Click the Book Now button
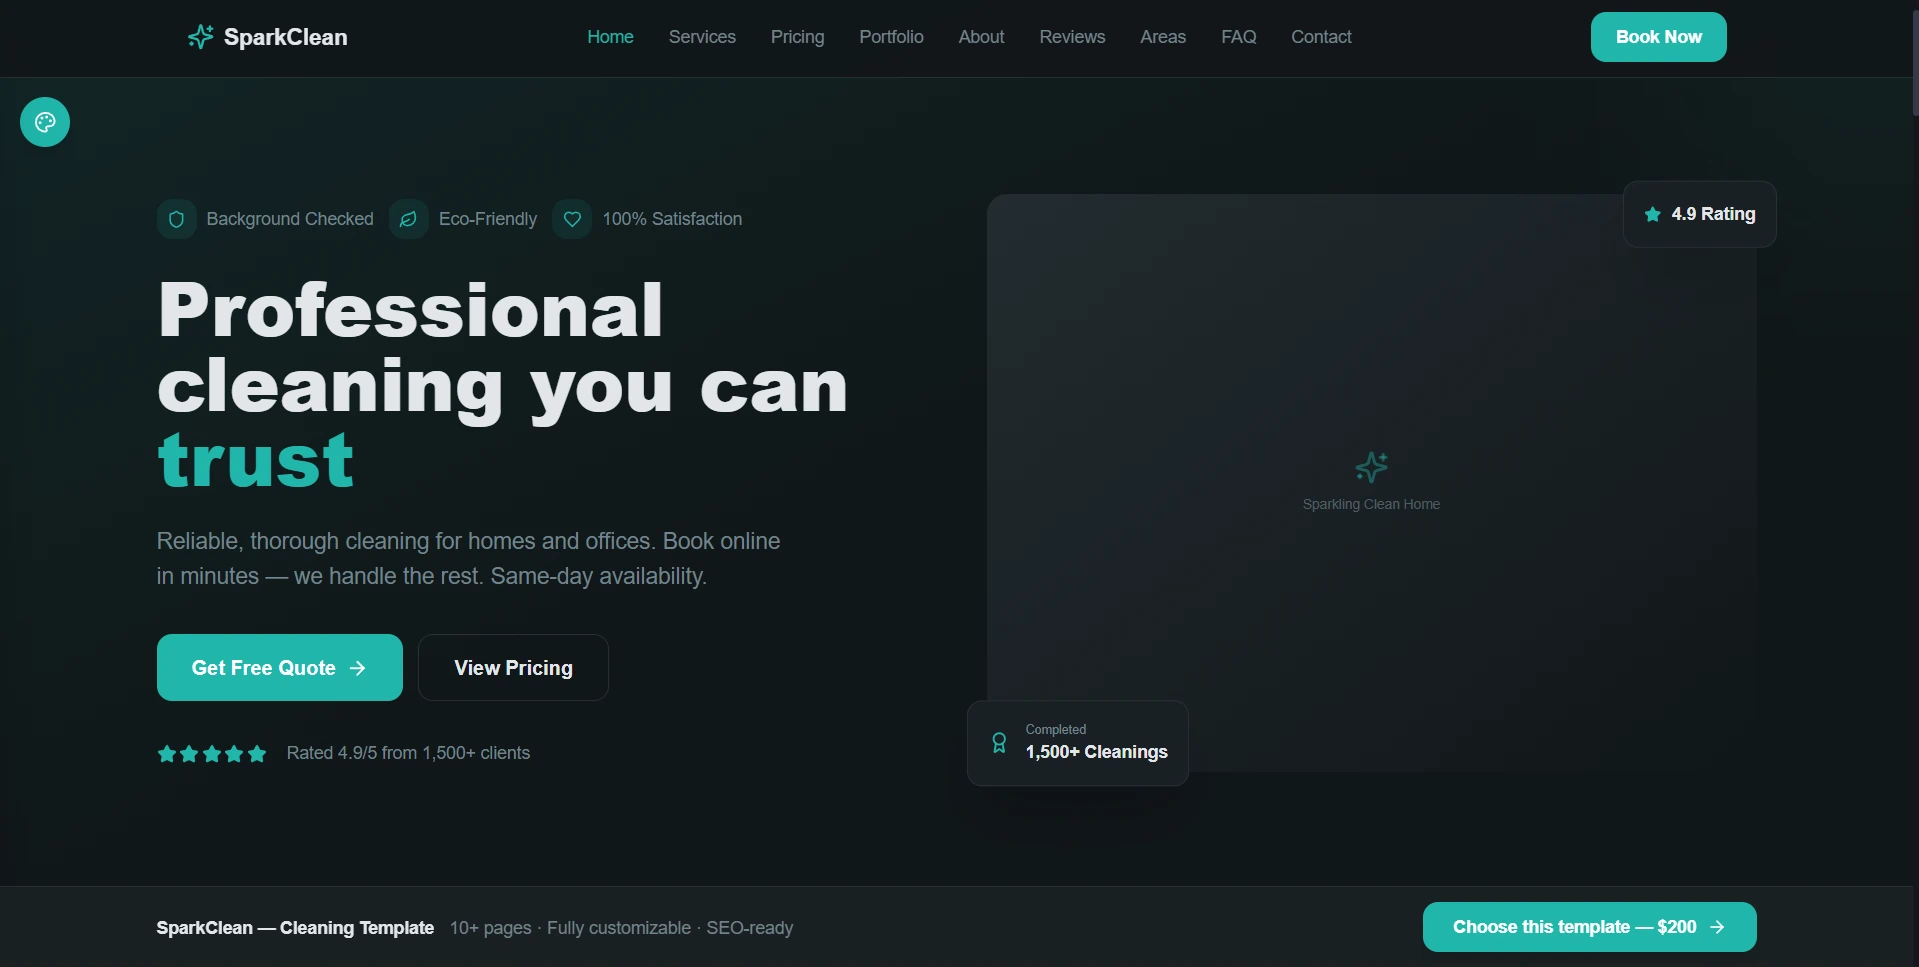 click(x=1658, y=37)
